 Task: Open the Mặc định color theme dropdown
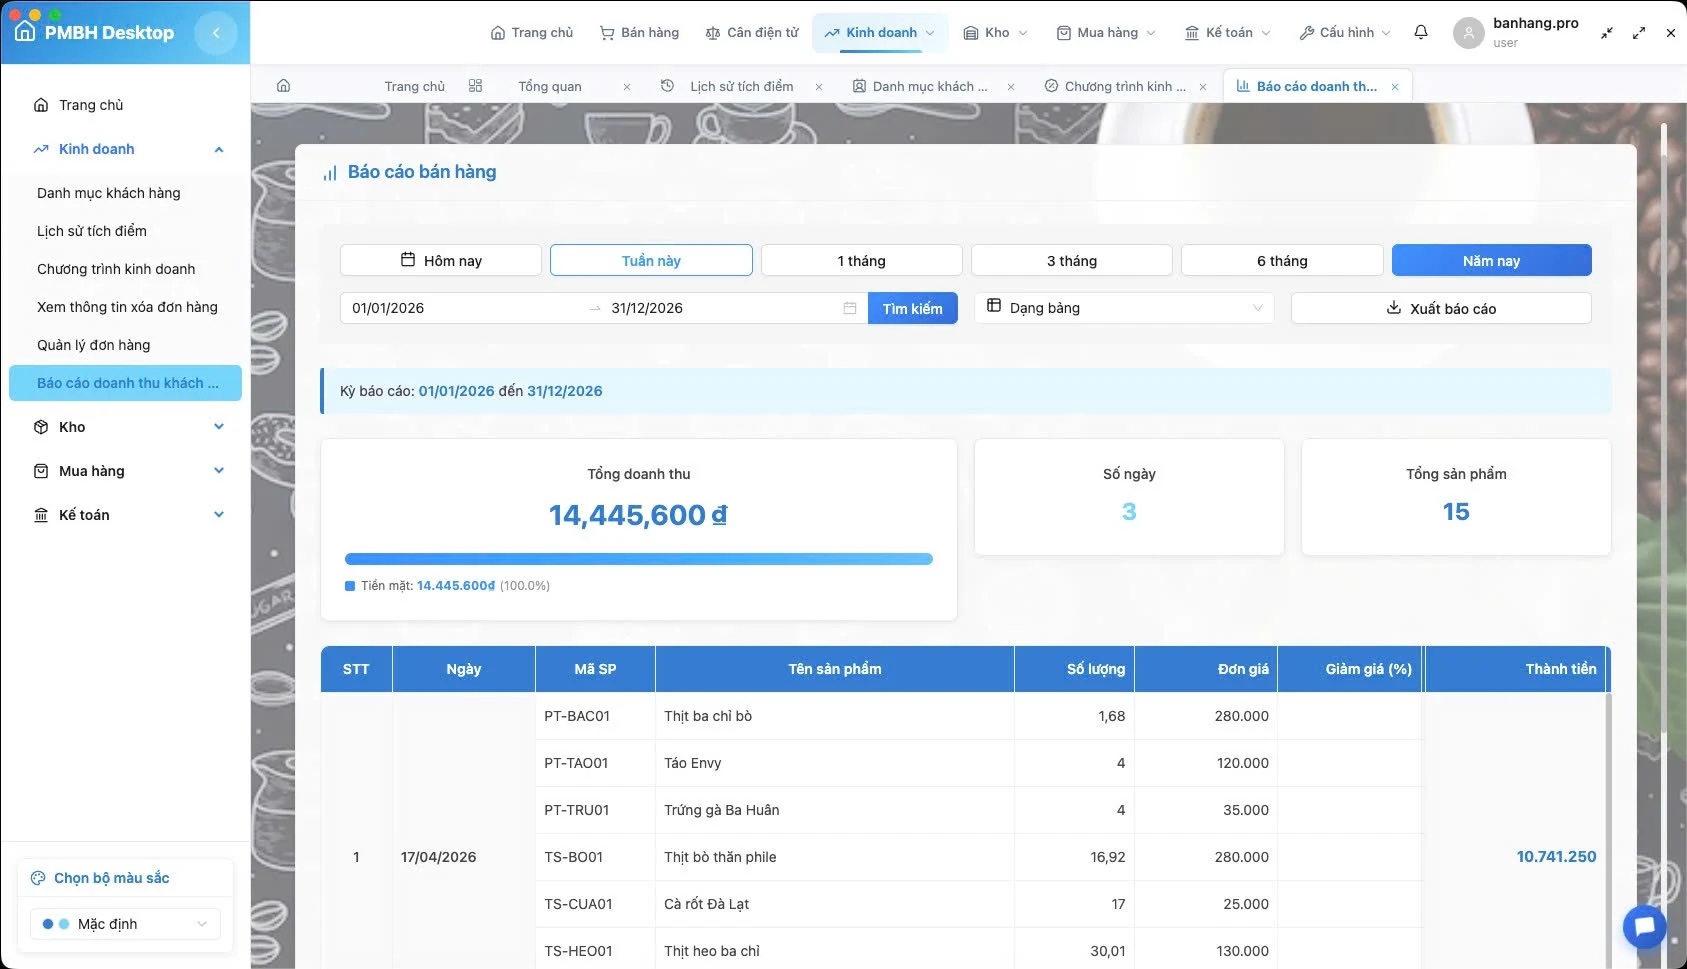click(x=125, y=924)
